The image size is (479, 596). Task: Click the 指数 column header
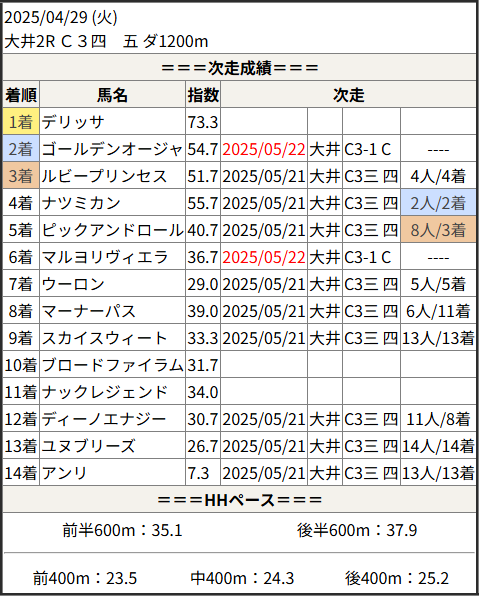point(203,95)
